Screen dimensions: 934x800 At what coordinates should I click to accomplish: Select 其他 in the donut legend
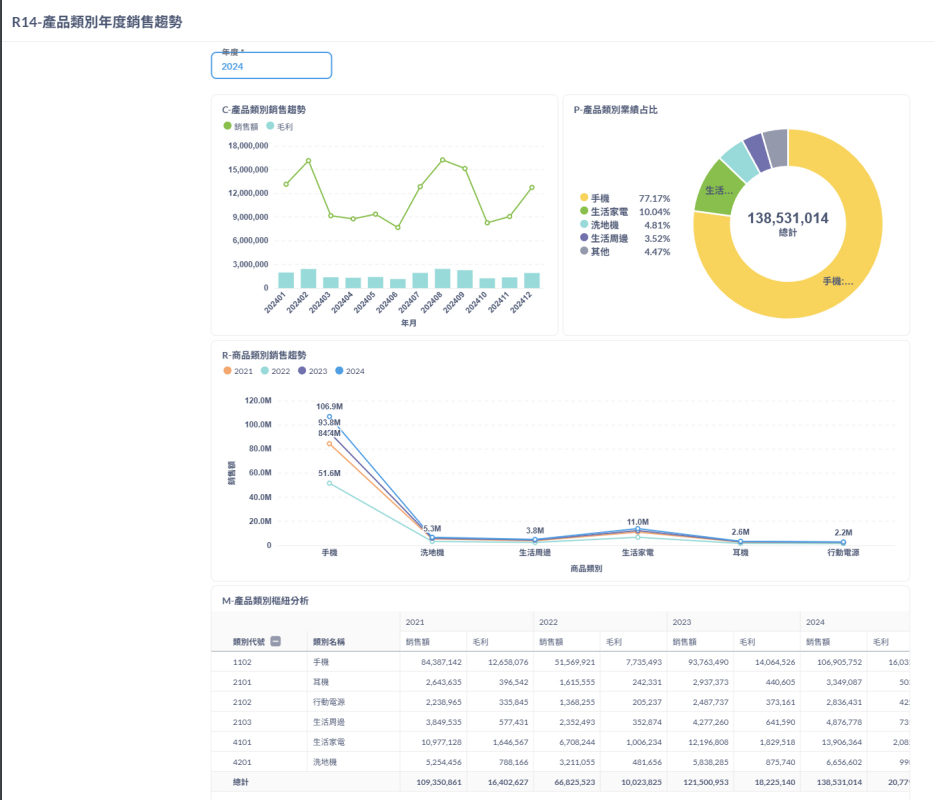pyautogui.click(x=600, y=251)
